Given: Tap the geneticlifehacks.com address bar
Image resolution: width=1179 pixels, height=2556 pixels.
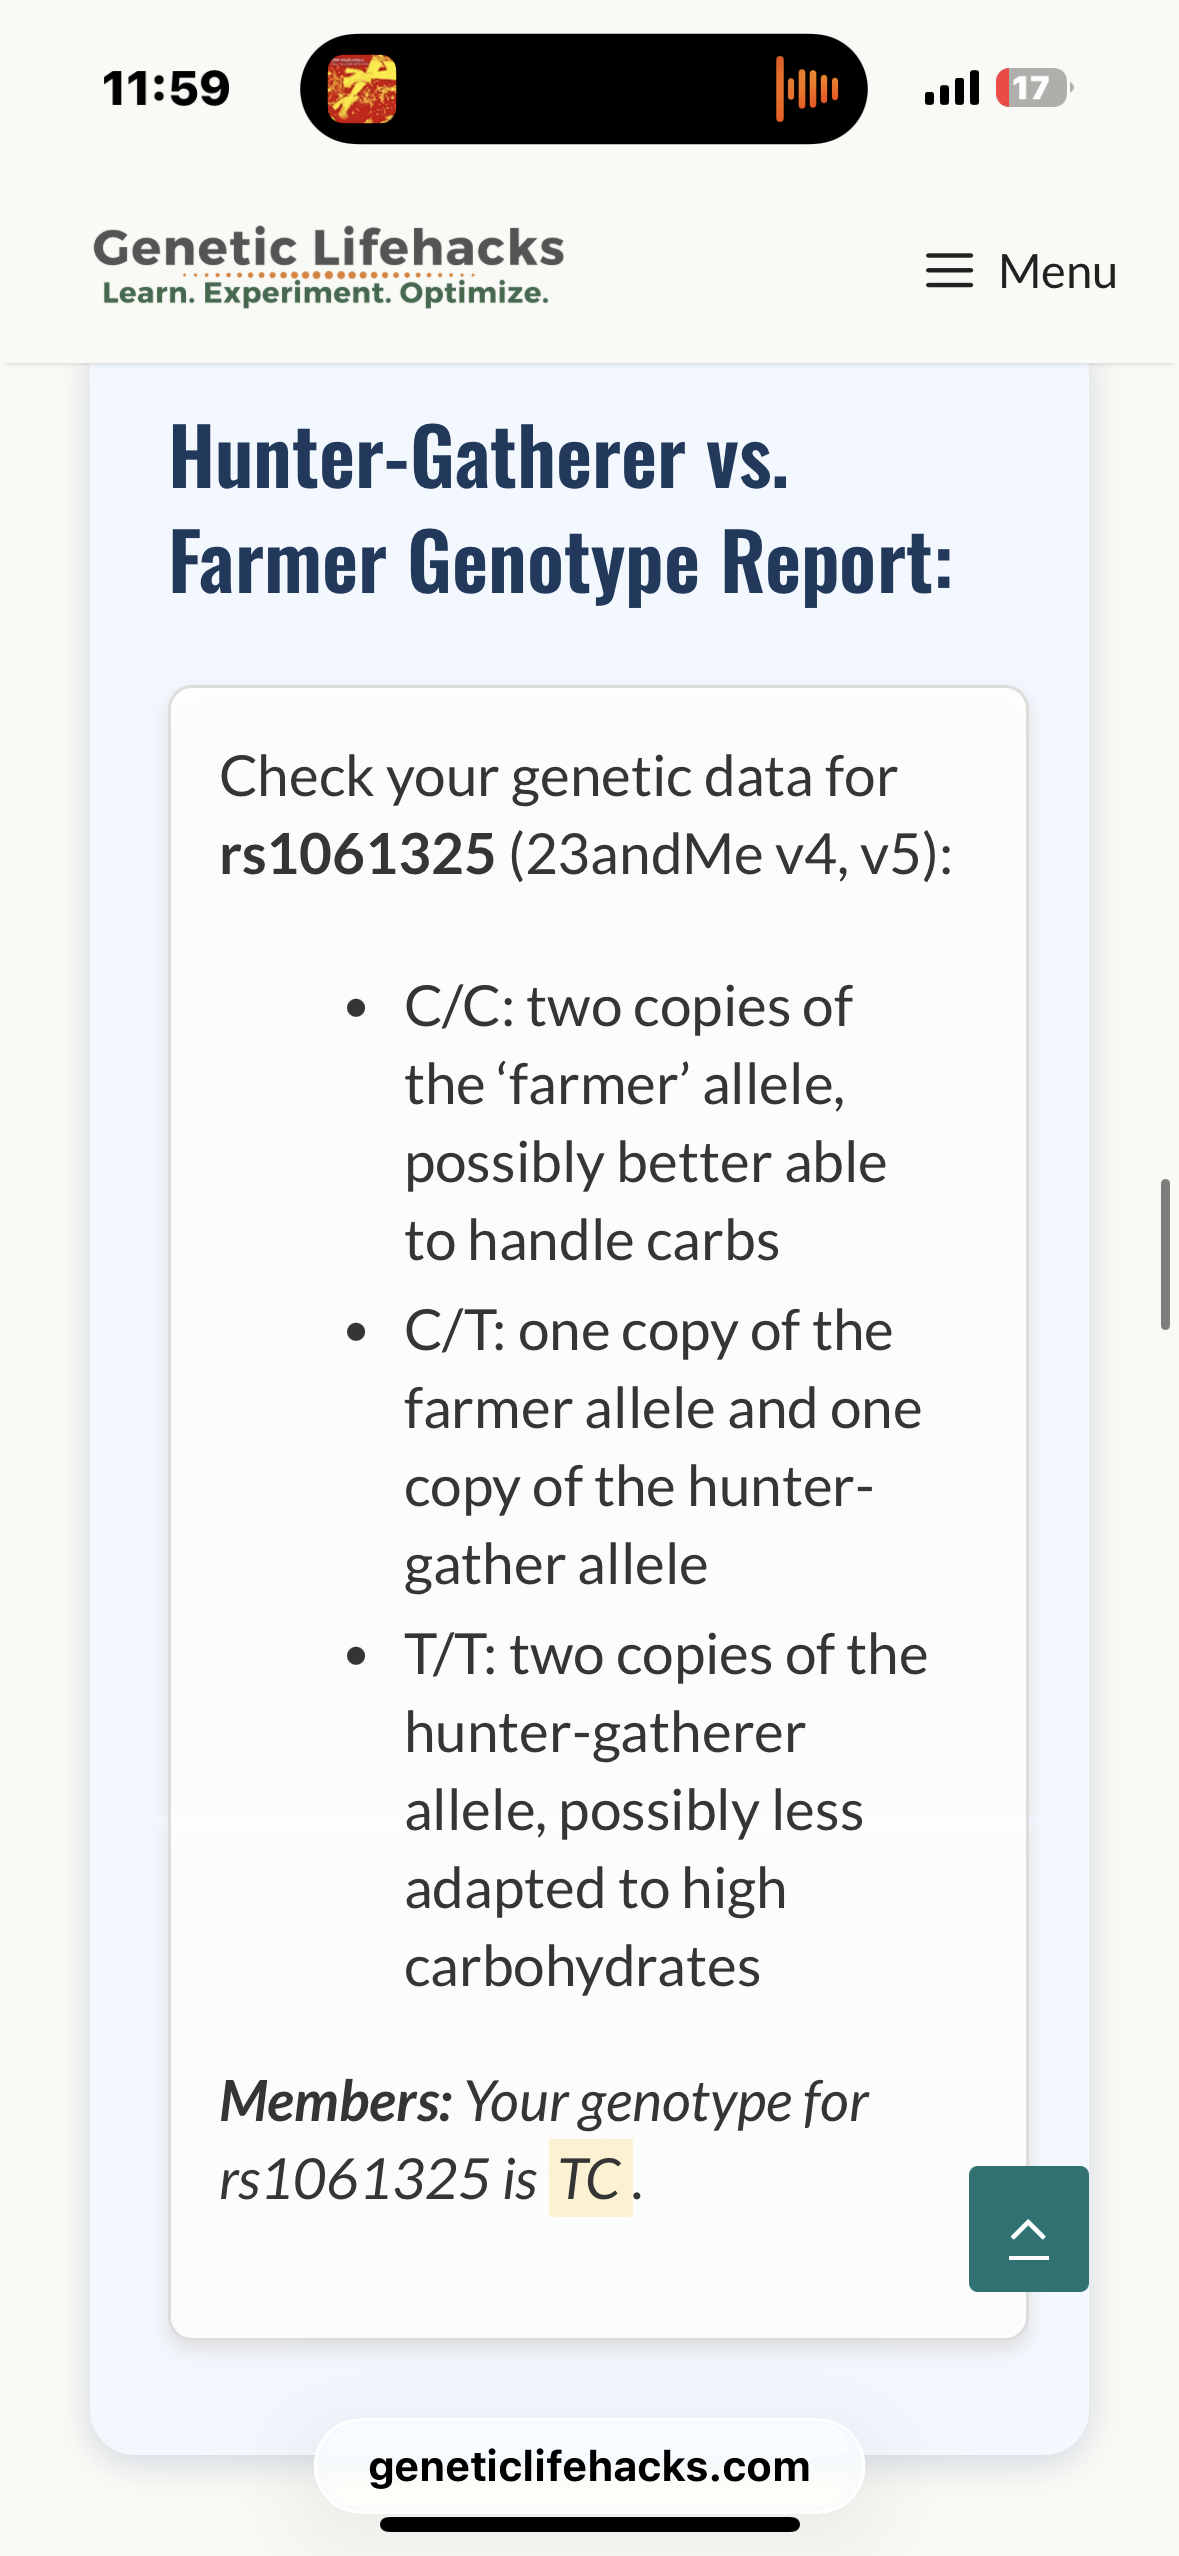Looking at the screenshot, I should [x=589, y=2466].
